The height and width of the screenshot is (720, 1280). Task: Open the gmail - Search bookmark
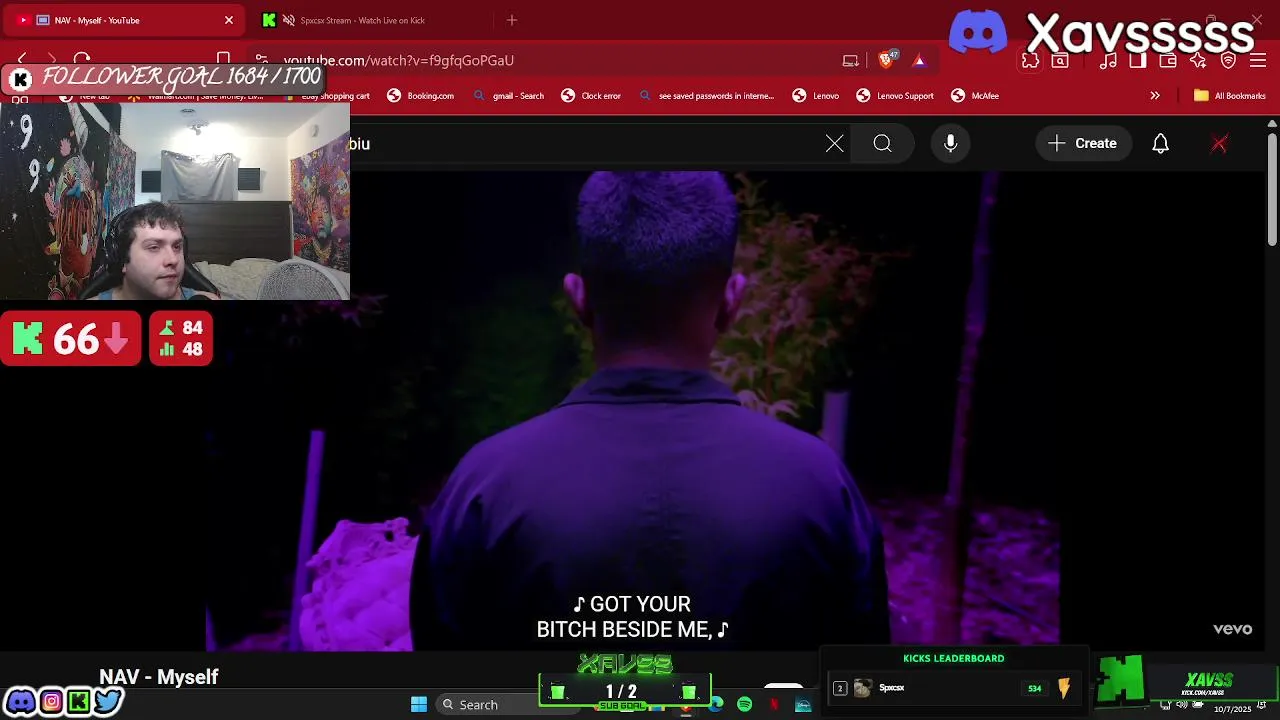509,96
